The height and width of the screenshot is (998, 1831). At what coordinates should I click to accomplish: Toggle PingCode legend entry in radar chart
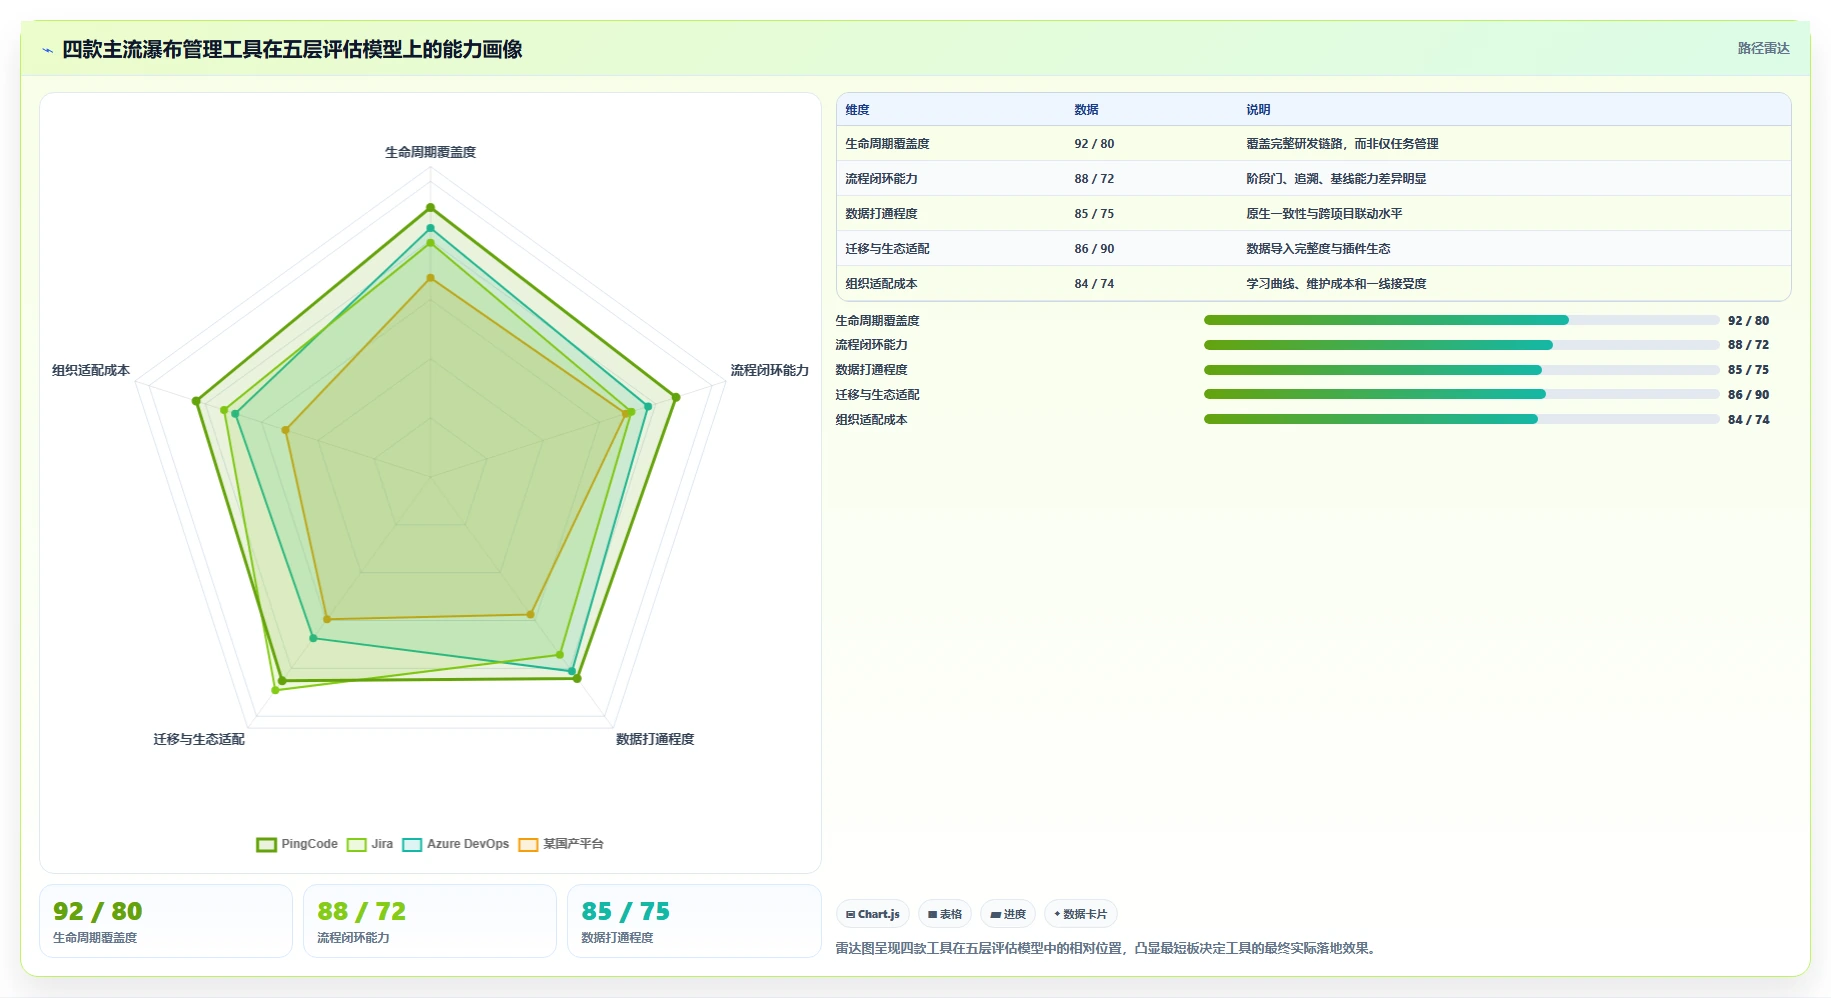coord(297,844)
